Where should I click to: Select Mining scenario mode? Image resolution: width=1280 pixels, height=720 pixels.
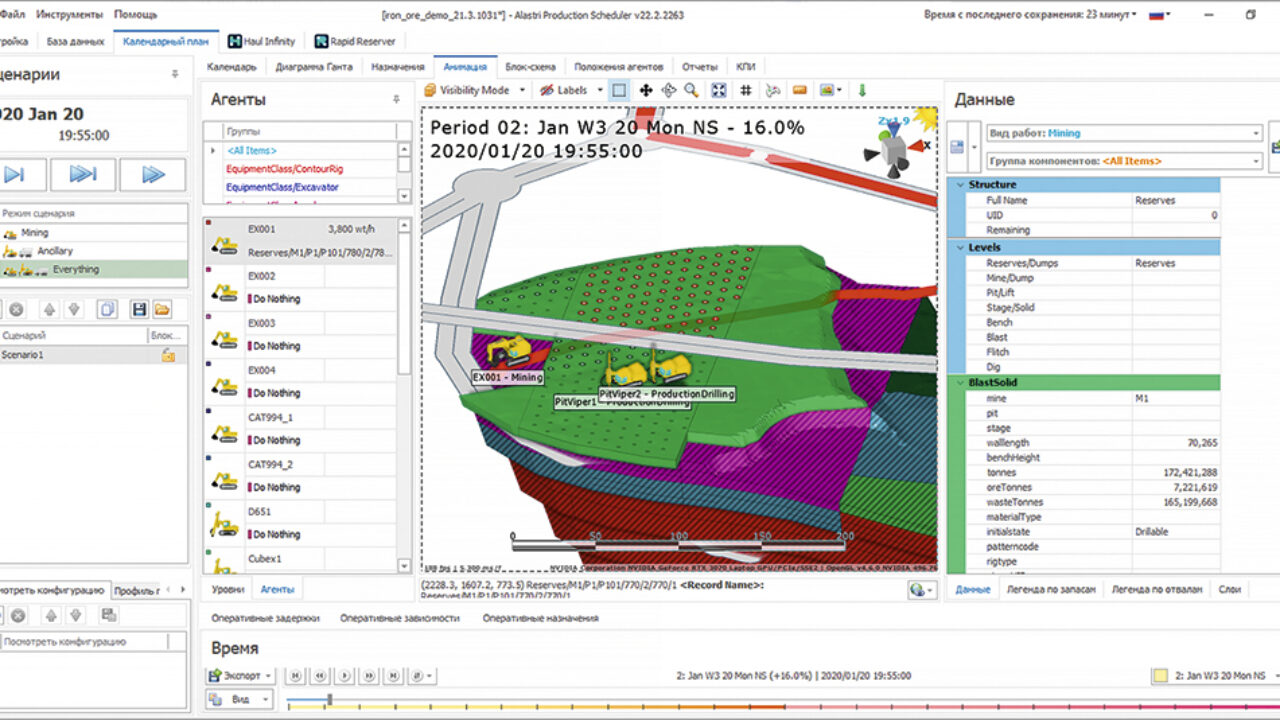coord(34,233)
